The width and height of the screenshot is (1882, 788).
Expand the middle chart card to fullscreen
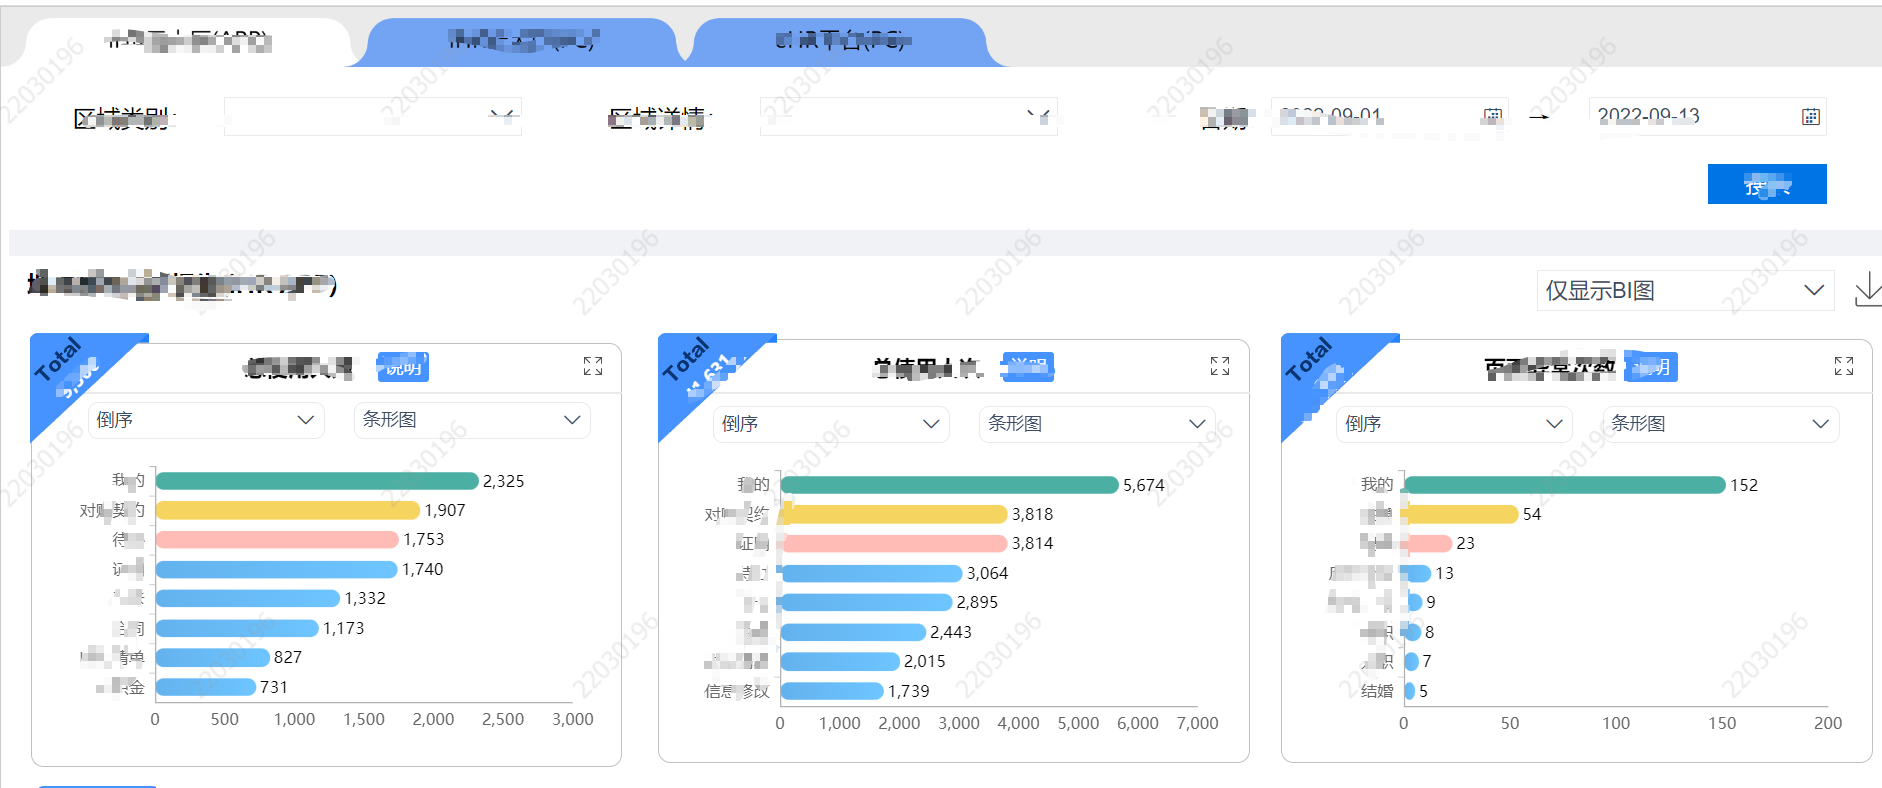tap(1219, 366)
